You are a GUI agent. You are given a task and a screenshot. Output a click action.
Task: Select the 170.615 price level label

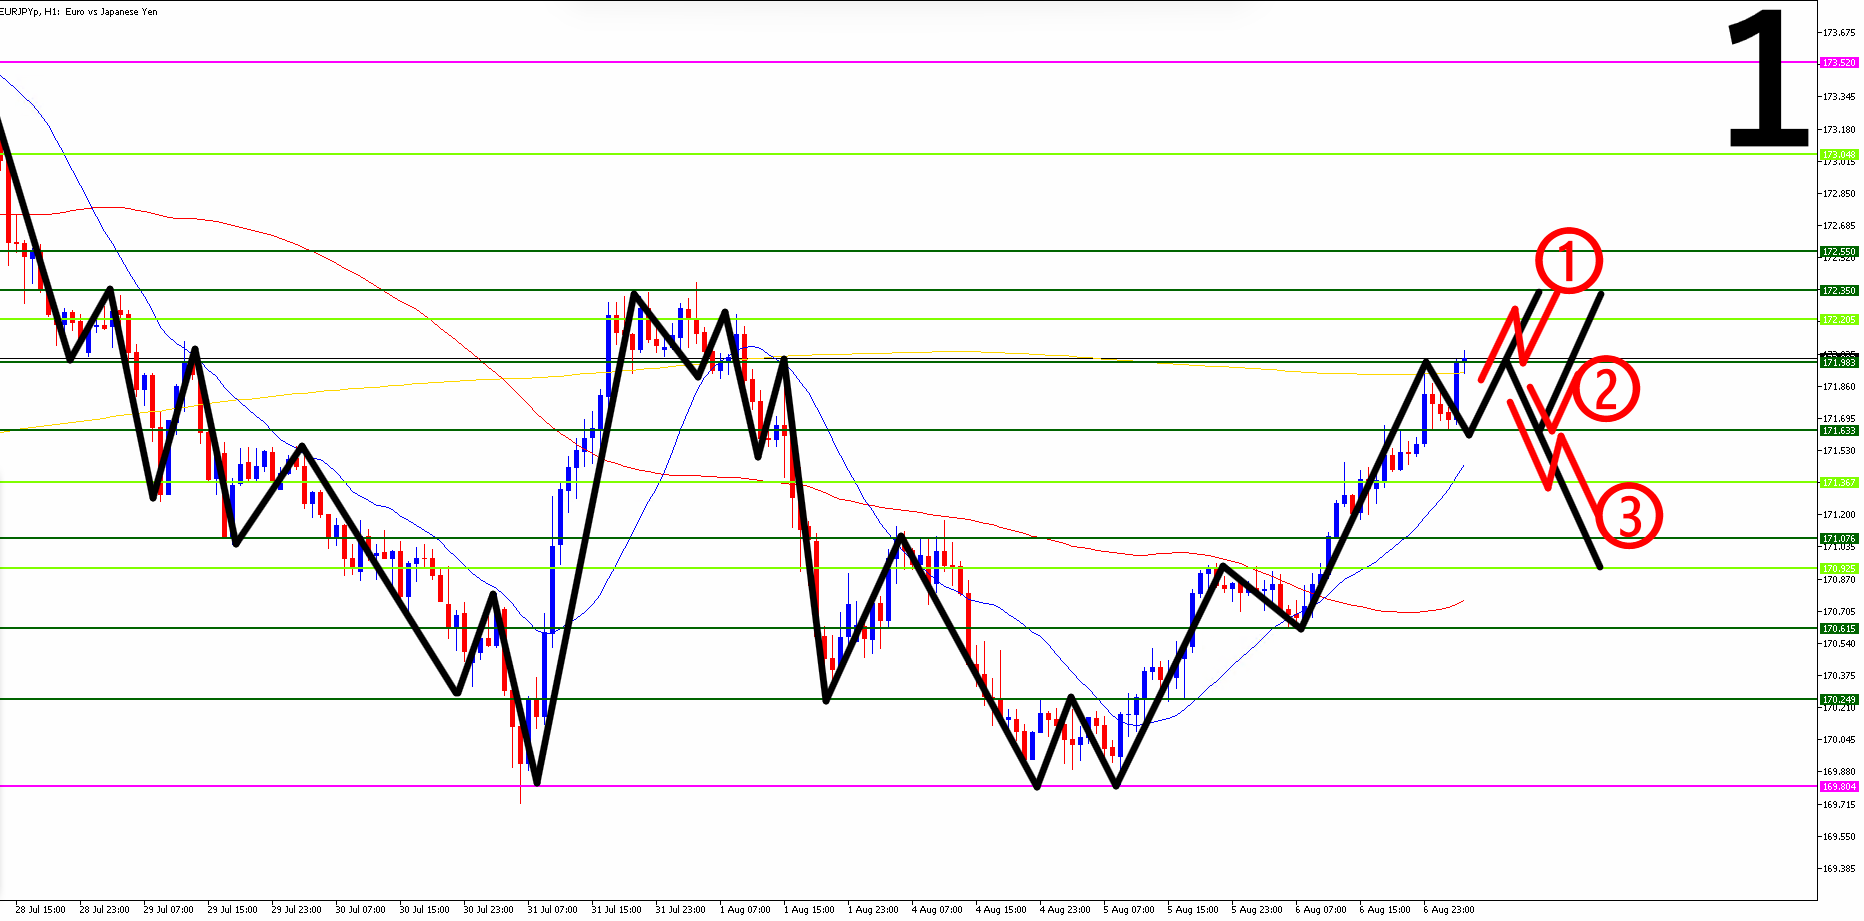point(1838,629)
